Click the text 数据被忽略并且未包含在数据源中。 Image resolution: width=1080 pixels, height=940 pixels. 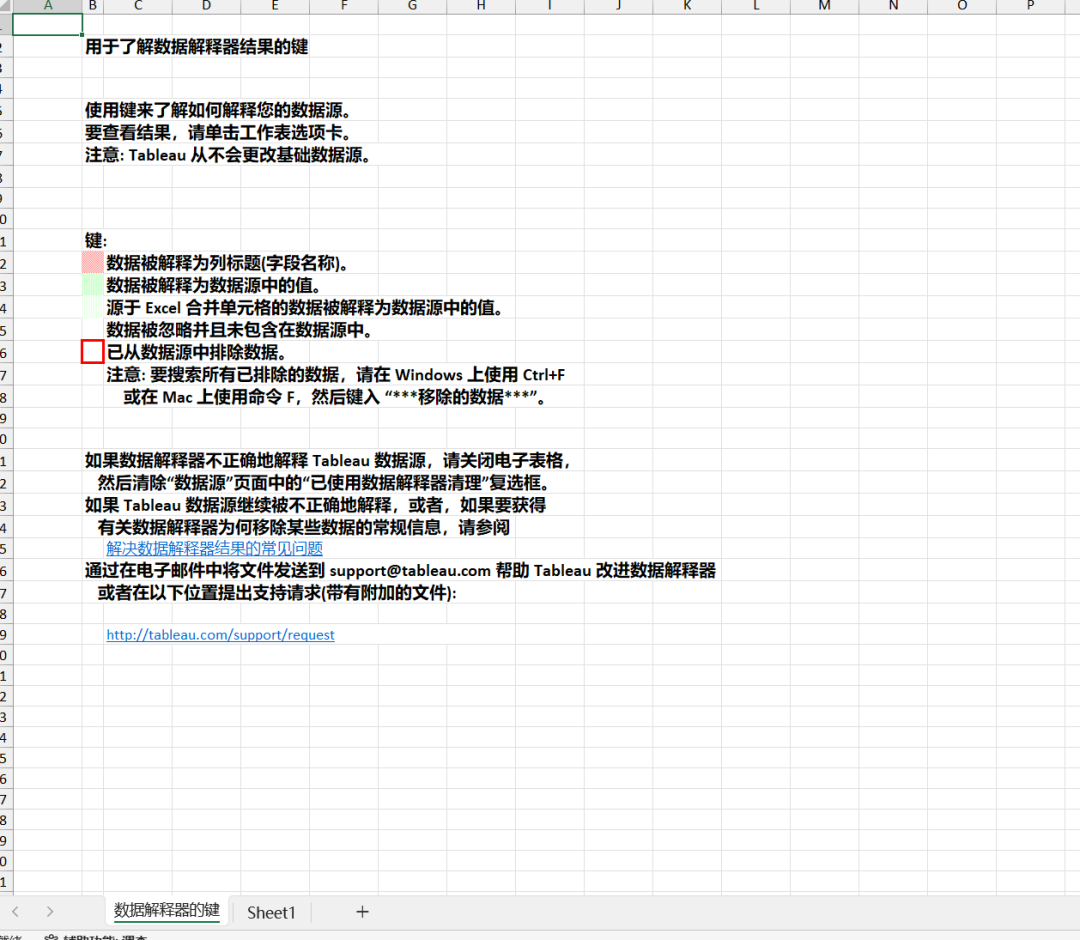[240, 330]
